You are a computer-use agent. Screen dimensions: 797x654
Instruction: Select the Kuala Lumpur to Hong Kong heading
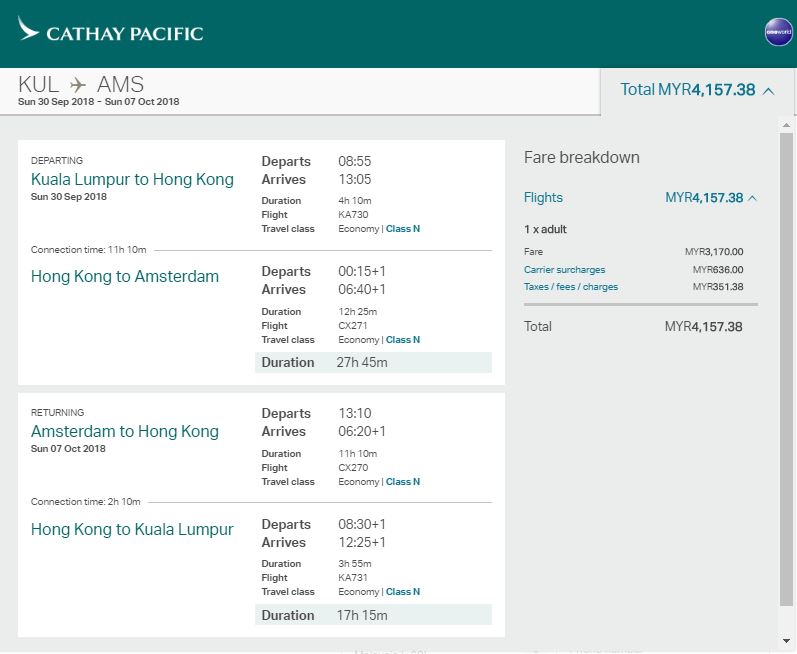click(x=132, y=179)
